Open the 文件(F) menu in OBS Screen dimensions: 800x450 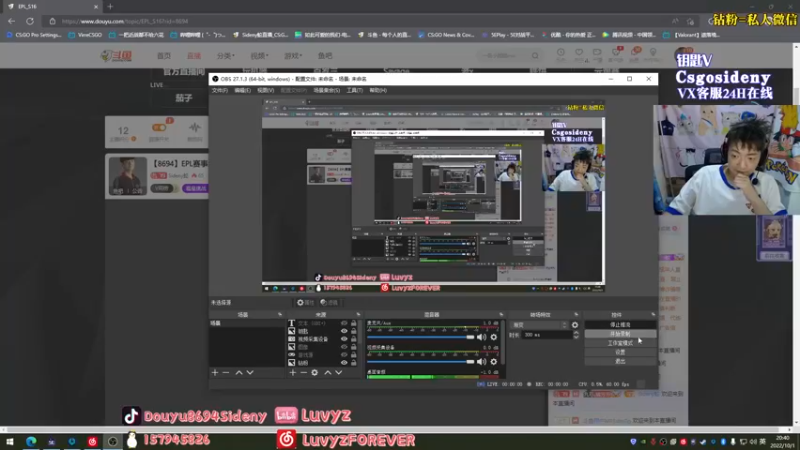tap(219, 90)
